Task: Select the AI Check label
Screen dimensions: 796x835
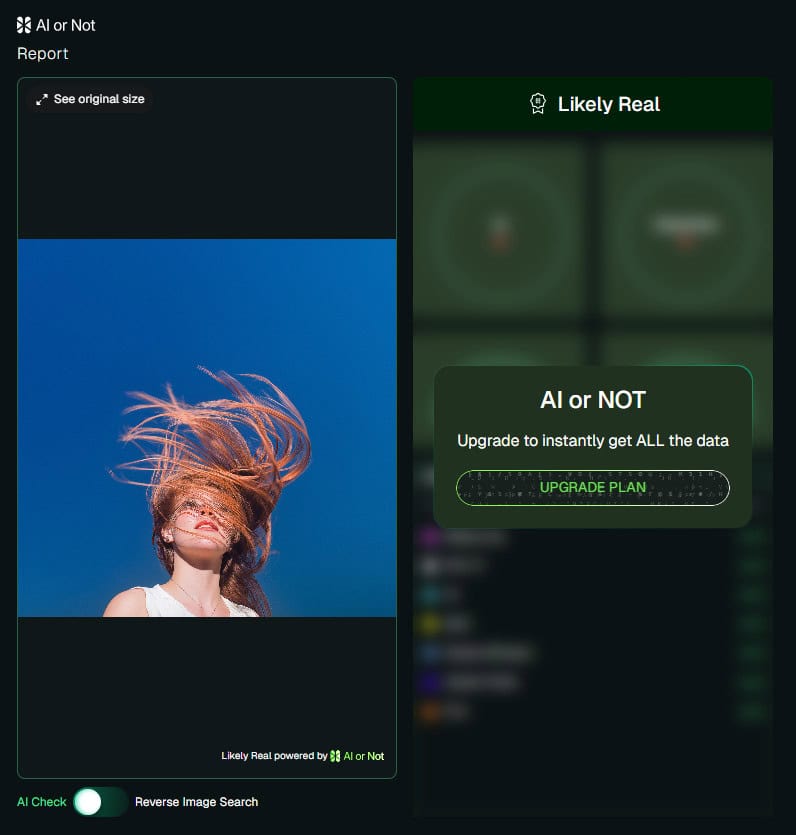Action: tap(42, 801)
